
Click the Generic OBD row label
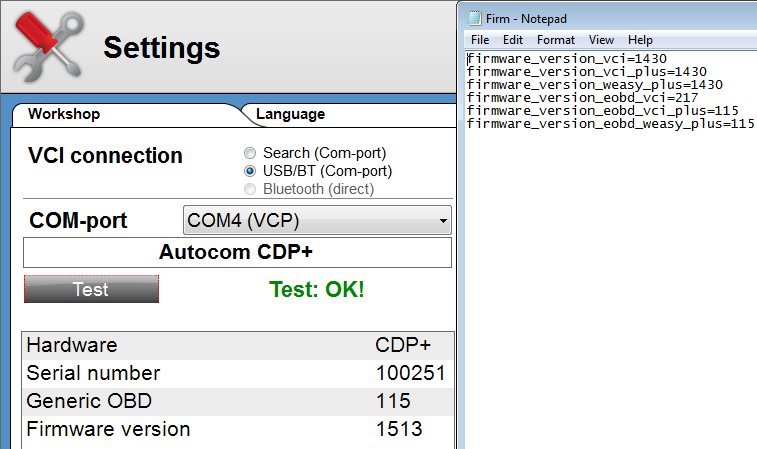pos(89,401)
